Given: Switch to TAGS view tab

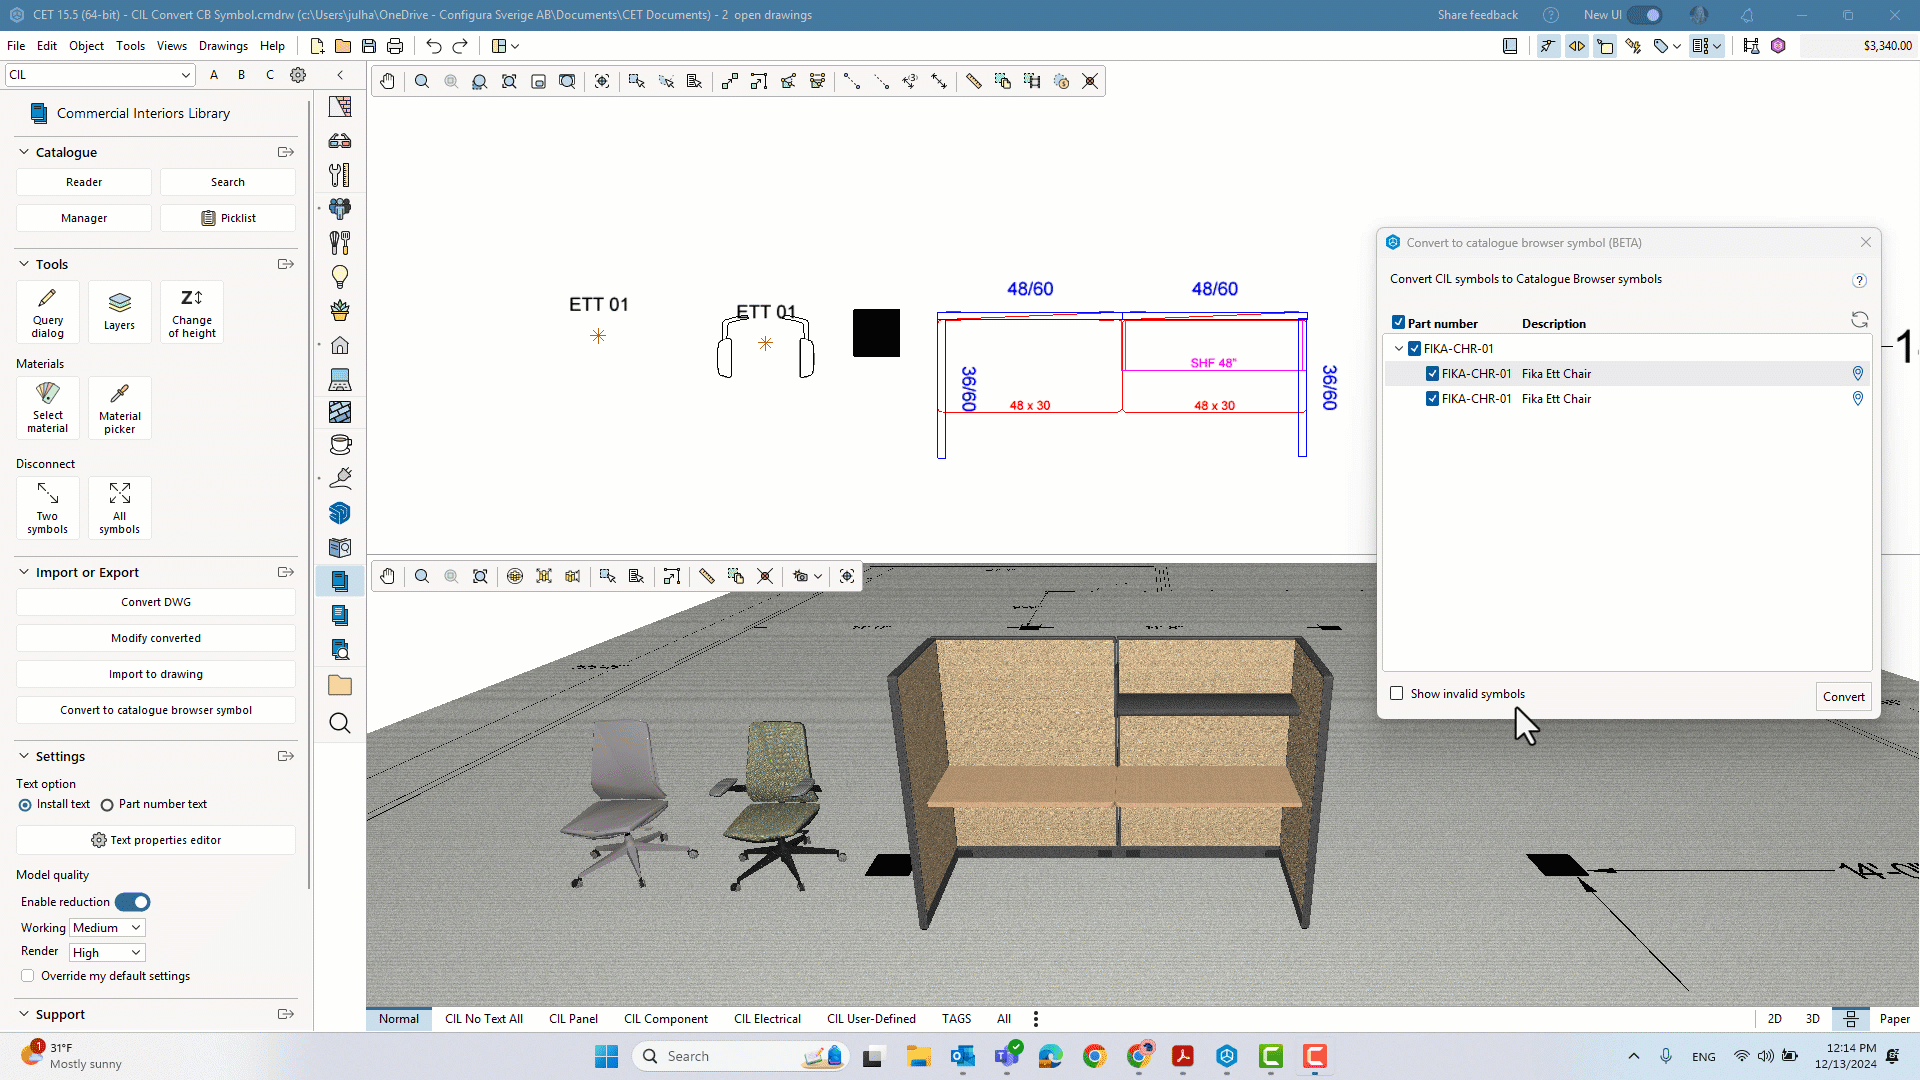Looking at the screenshot, I should tap(956, 1019).
